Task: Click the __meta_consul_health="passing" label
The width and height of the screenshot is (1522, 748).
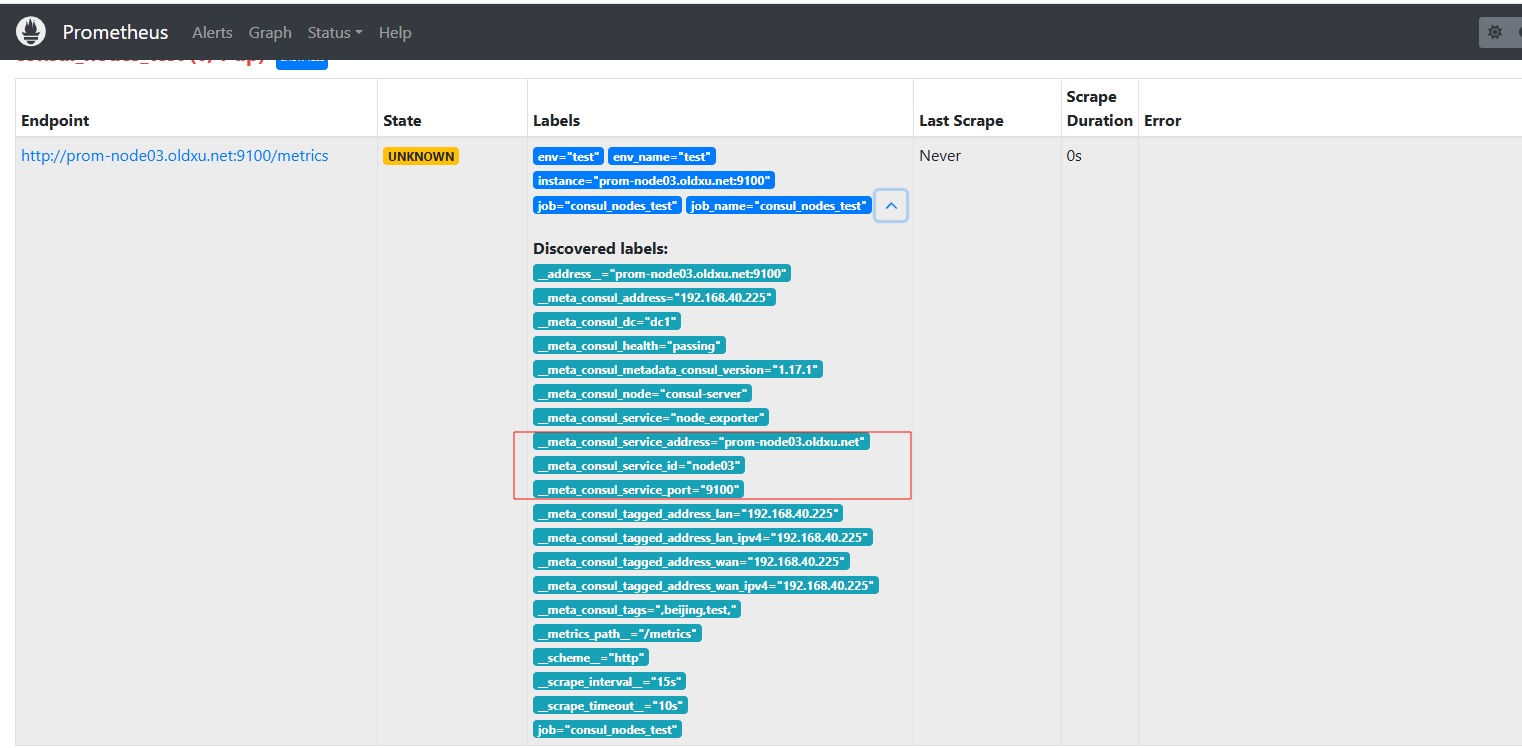Action: point(628,346)
